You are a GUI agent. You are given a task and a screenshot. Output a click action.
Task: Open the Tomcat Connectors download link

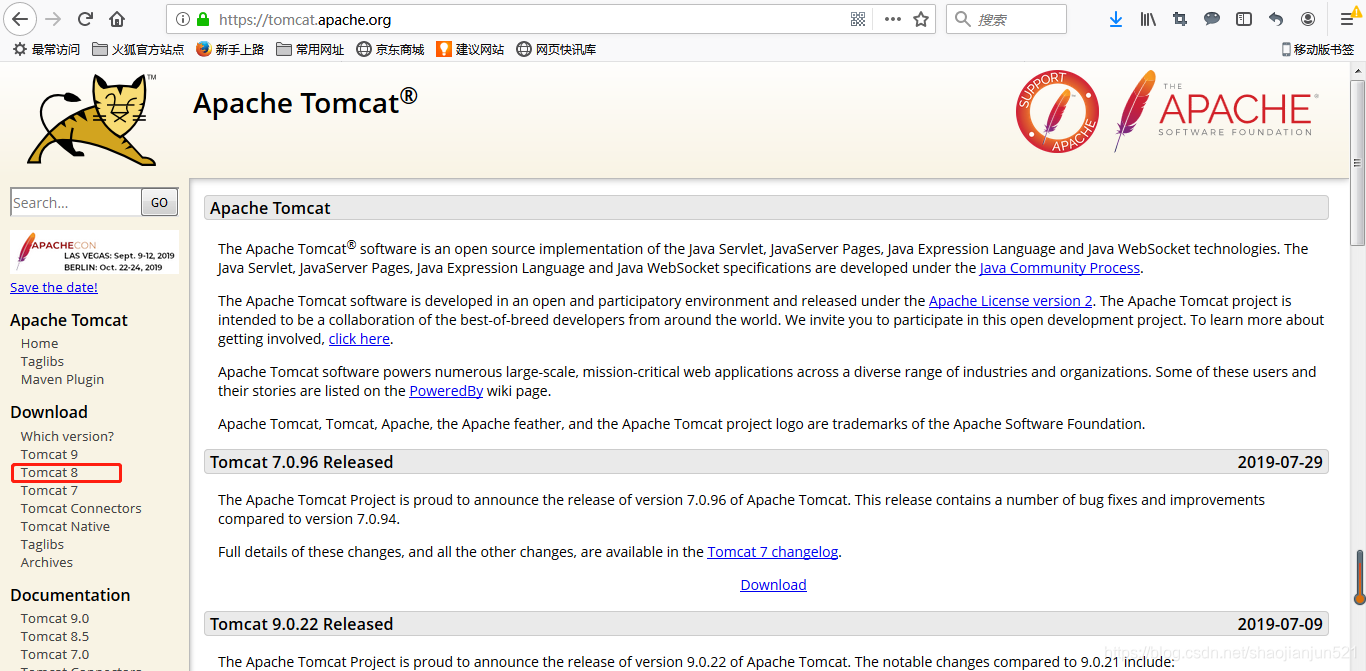click(x=81, y=508)
